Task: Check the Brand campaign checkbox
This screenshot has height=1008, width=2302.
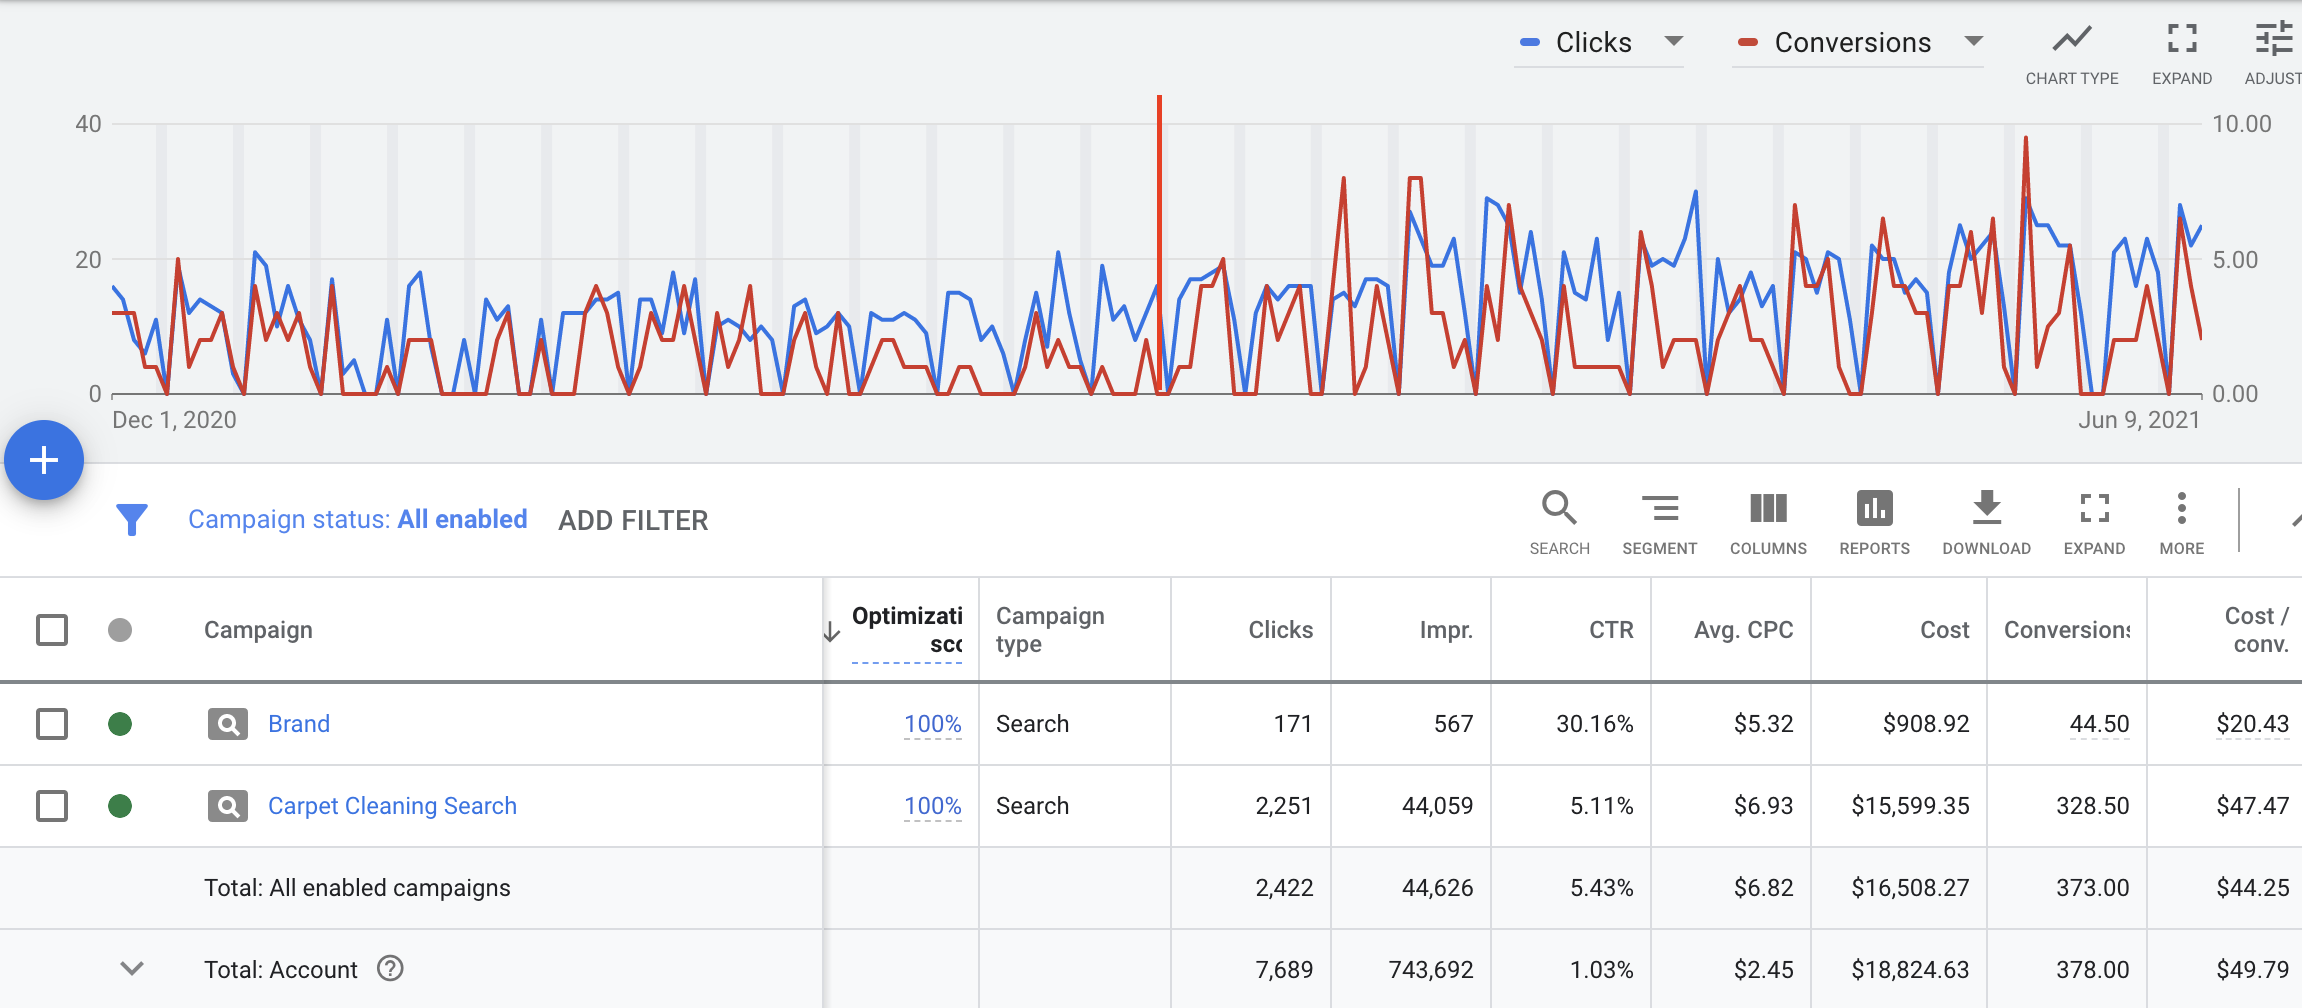Action: pyautogui.click(x=52, y=724)
